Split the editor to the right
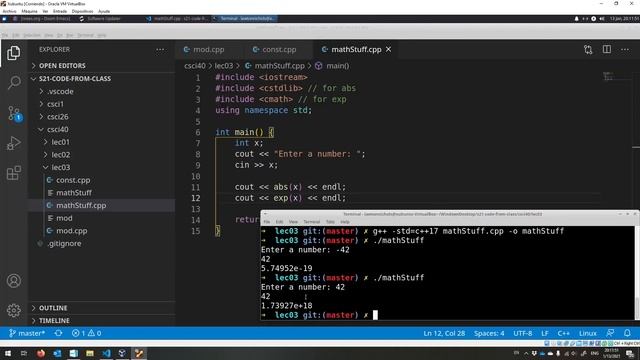Image resolution: width=640 pixels, height=360 pixels. (607, 49)
